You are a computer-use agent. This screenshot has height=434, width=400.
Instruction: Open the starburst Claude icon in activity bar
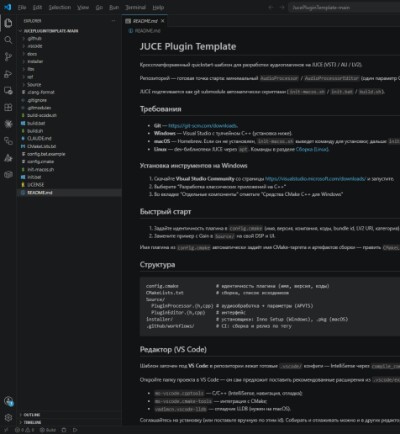8,124
